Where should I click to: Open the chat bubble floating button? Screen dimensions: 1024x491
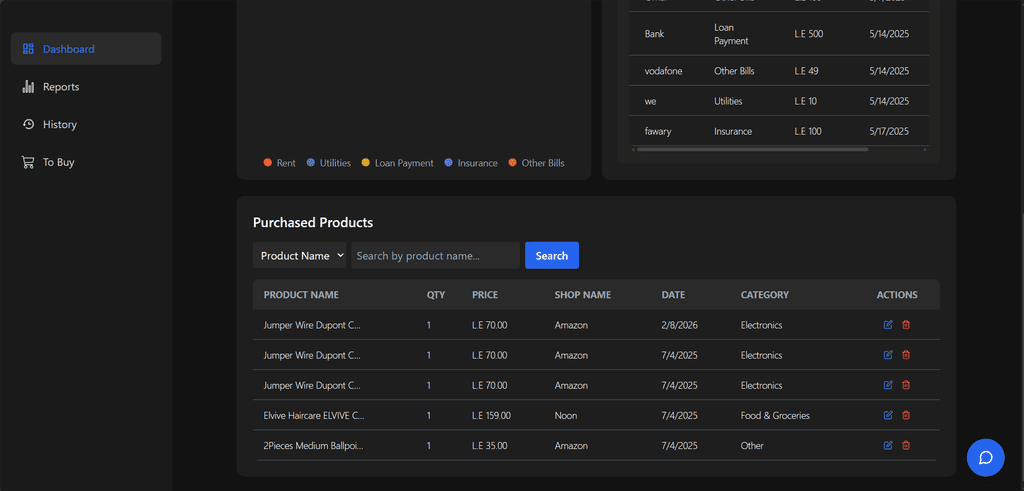click(985, 457)
